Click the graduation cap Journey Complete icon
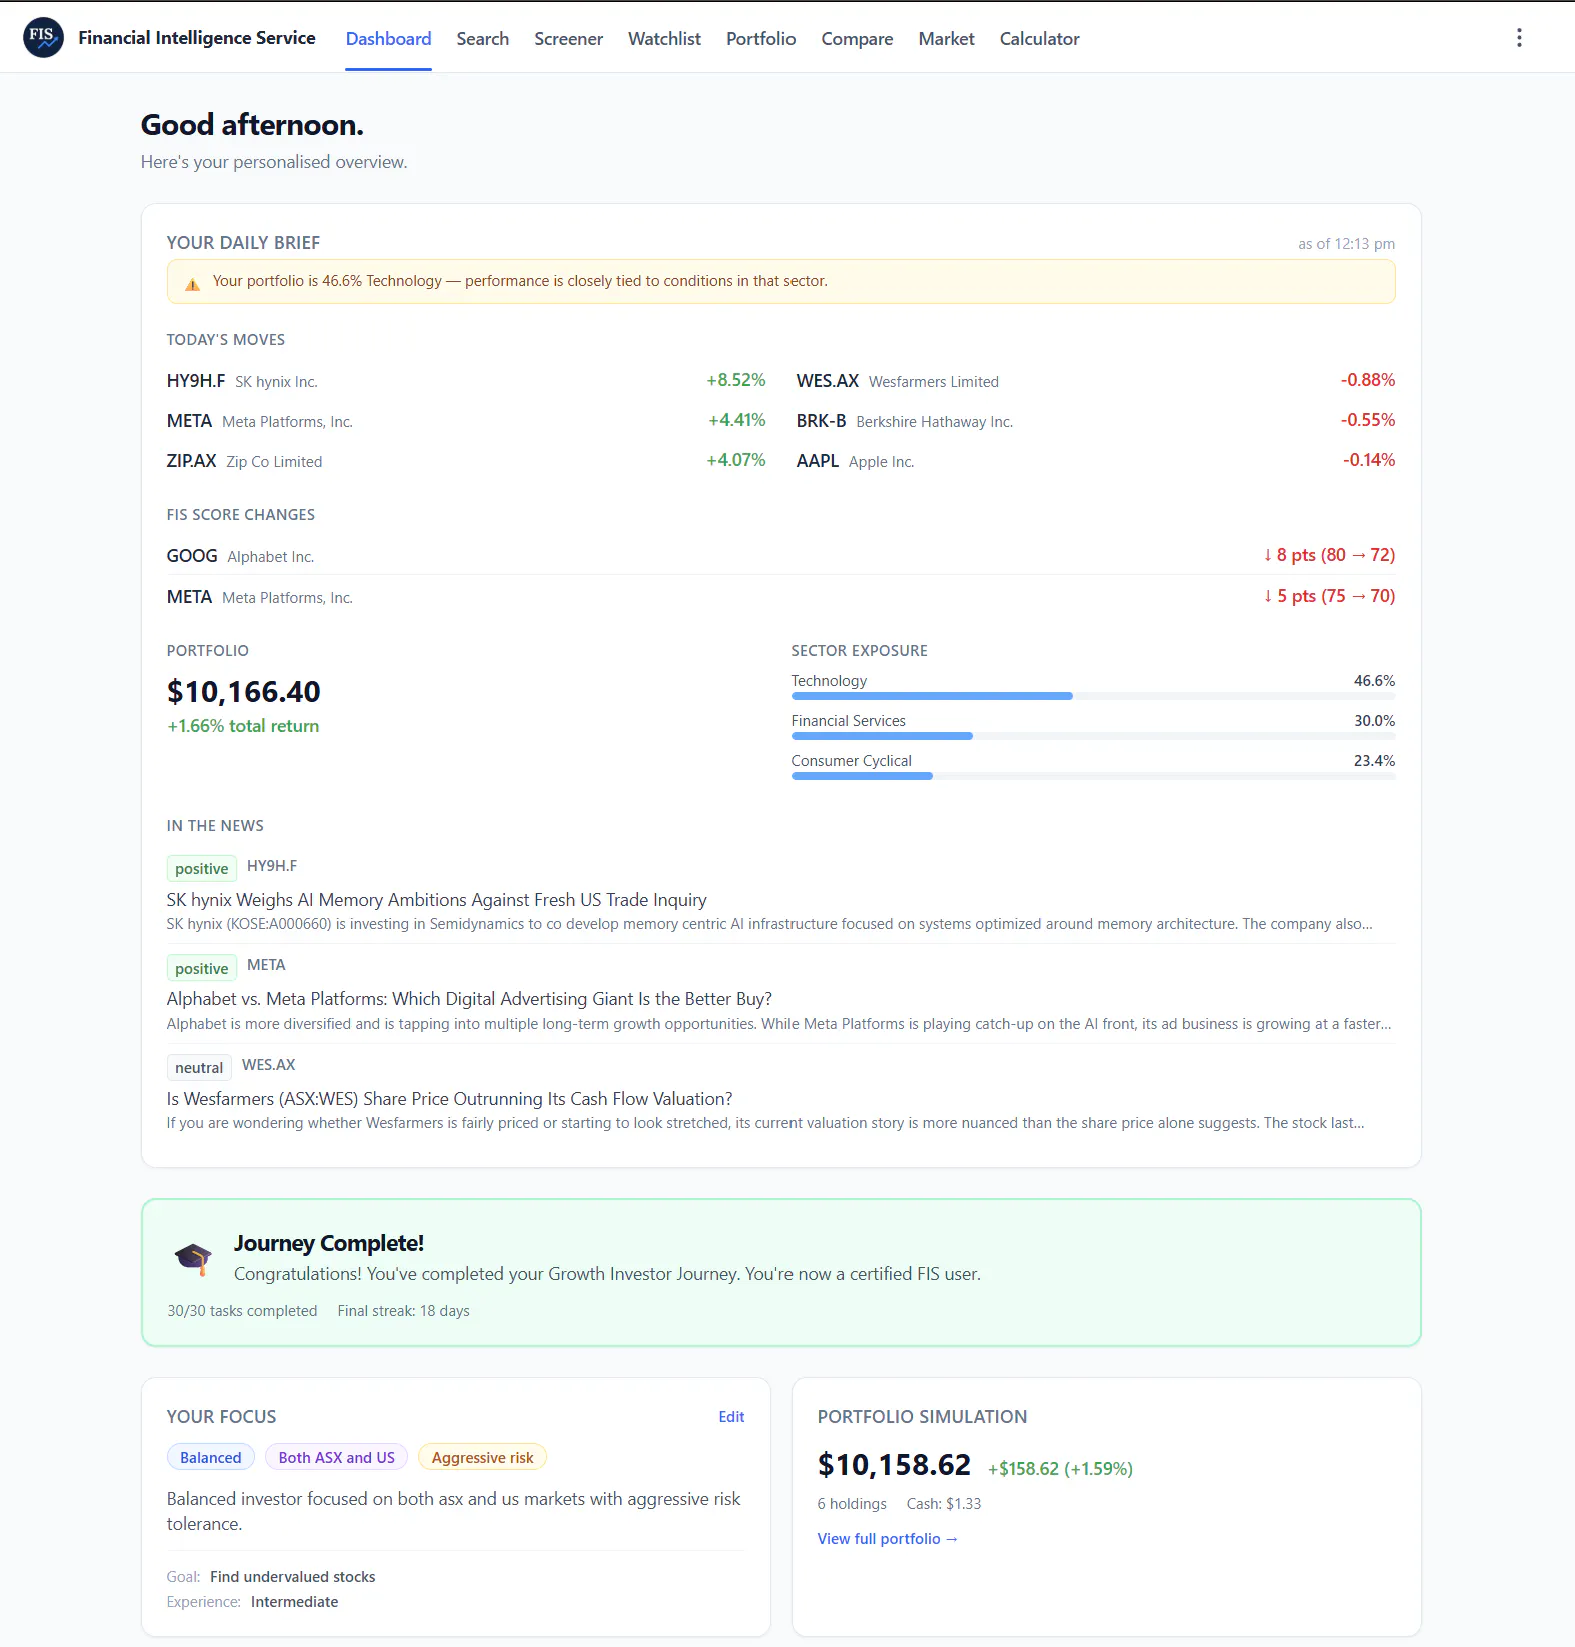Screen dimensions: 1575x1647 193,1258
